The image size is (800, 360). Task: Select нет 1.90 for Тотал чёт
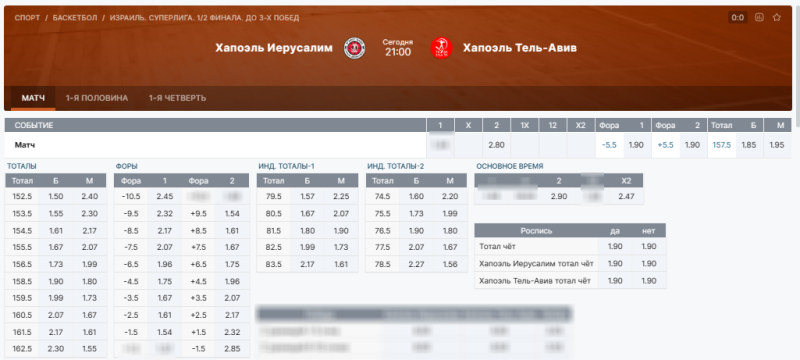pos(649,247)
